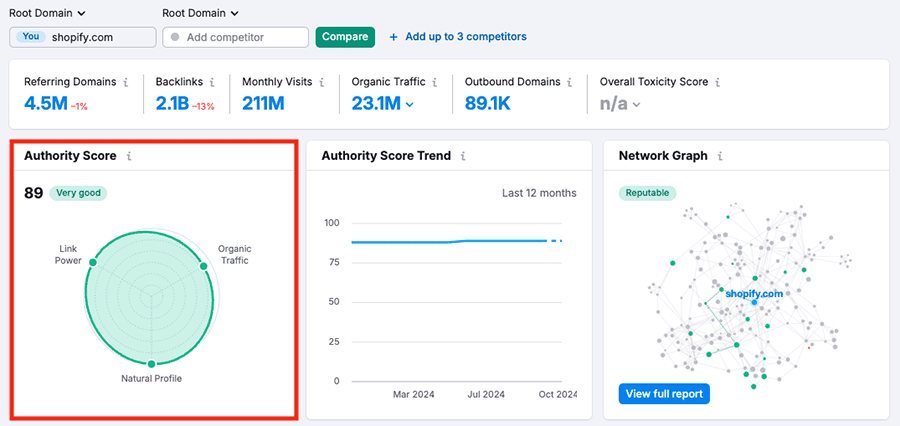The width and height of the screenshot is (900, 426).
Task: Click the -13% backlinks change value
Action: coord(203,106)
